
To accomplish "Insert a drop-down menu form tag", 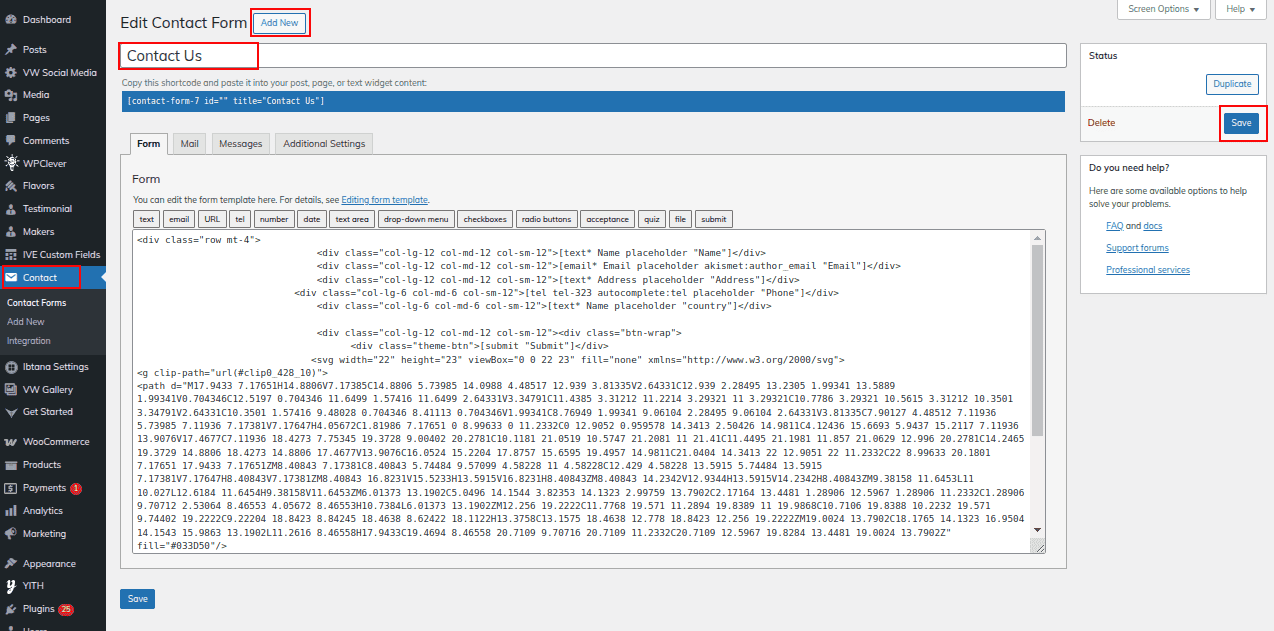I will (x=416, y=219).
